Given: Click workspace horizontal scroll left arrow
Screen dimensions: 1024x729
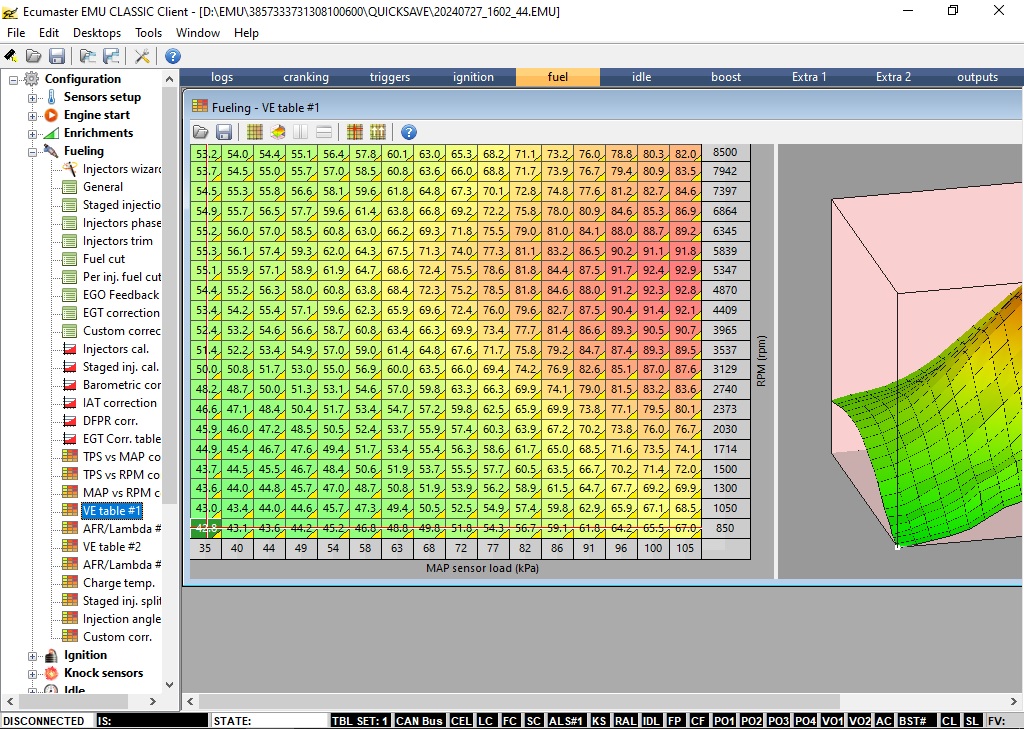Looking at the screenshot, I should click(190, 702).
